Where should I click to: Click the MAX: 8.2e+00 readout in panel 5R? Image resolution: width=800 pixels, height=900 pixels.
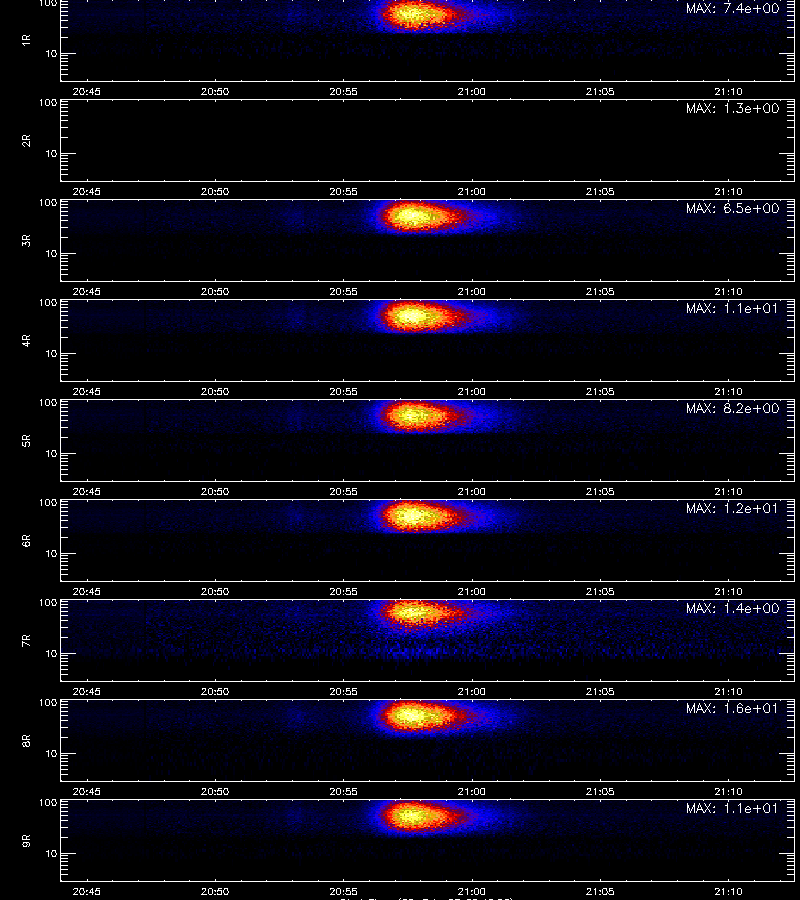(732, 409)
